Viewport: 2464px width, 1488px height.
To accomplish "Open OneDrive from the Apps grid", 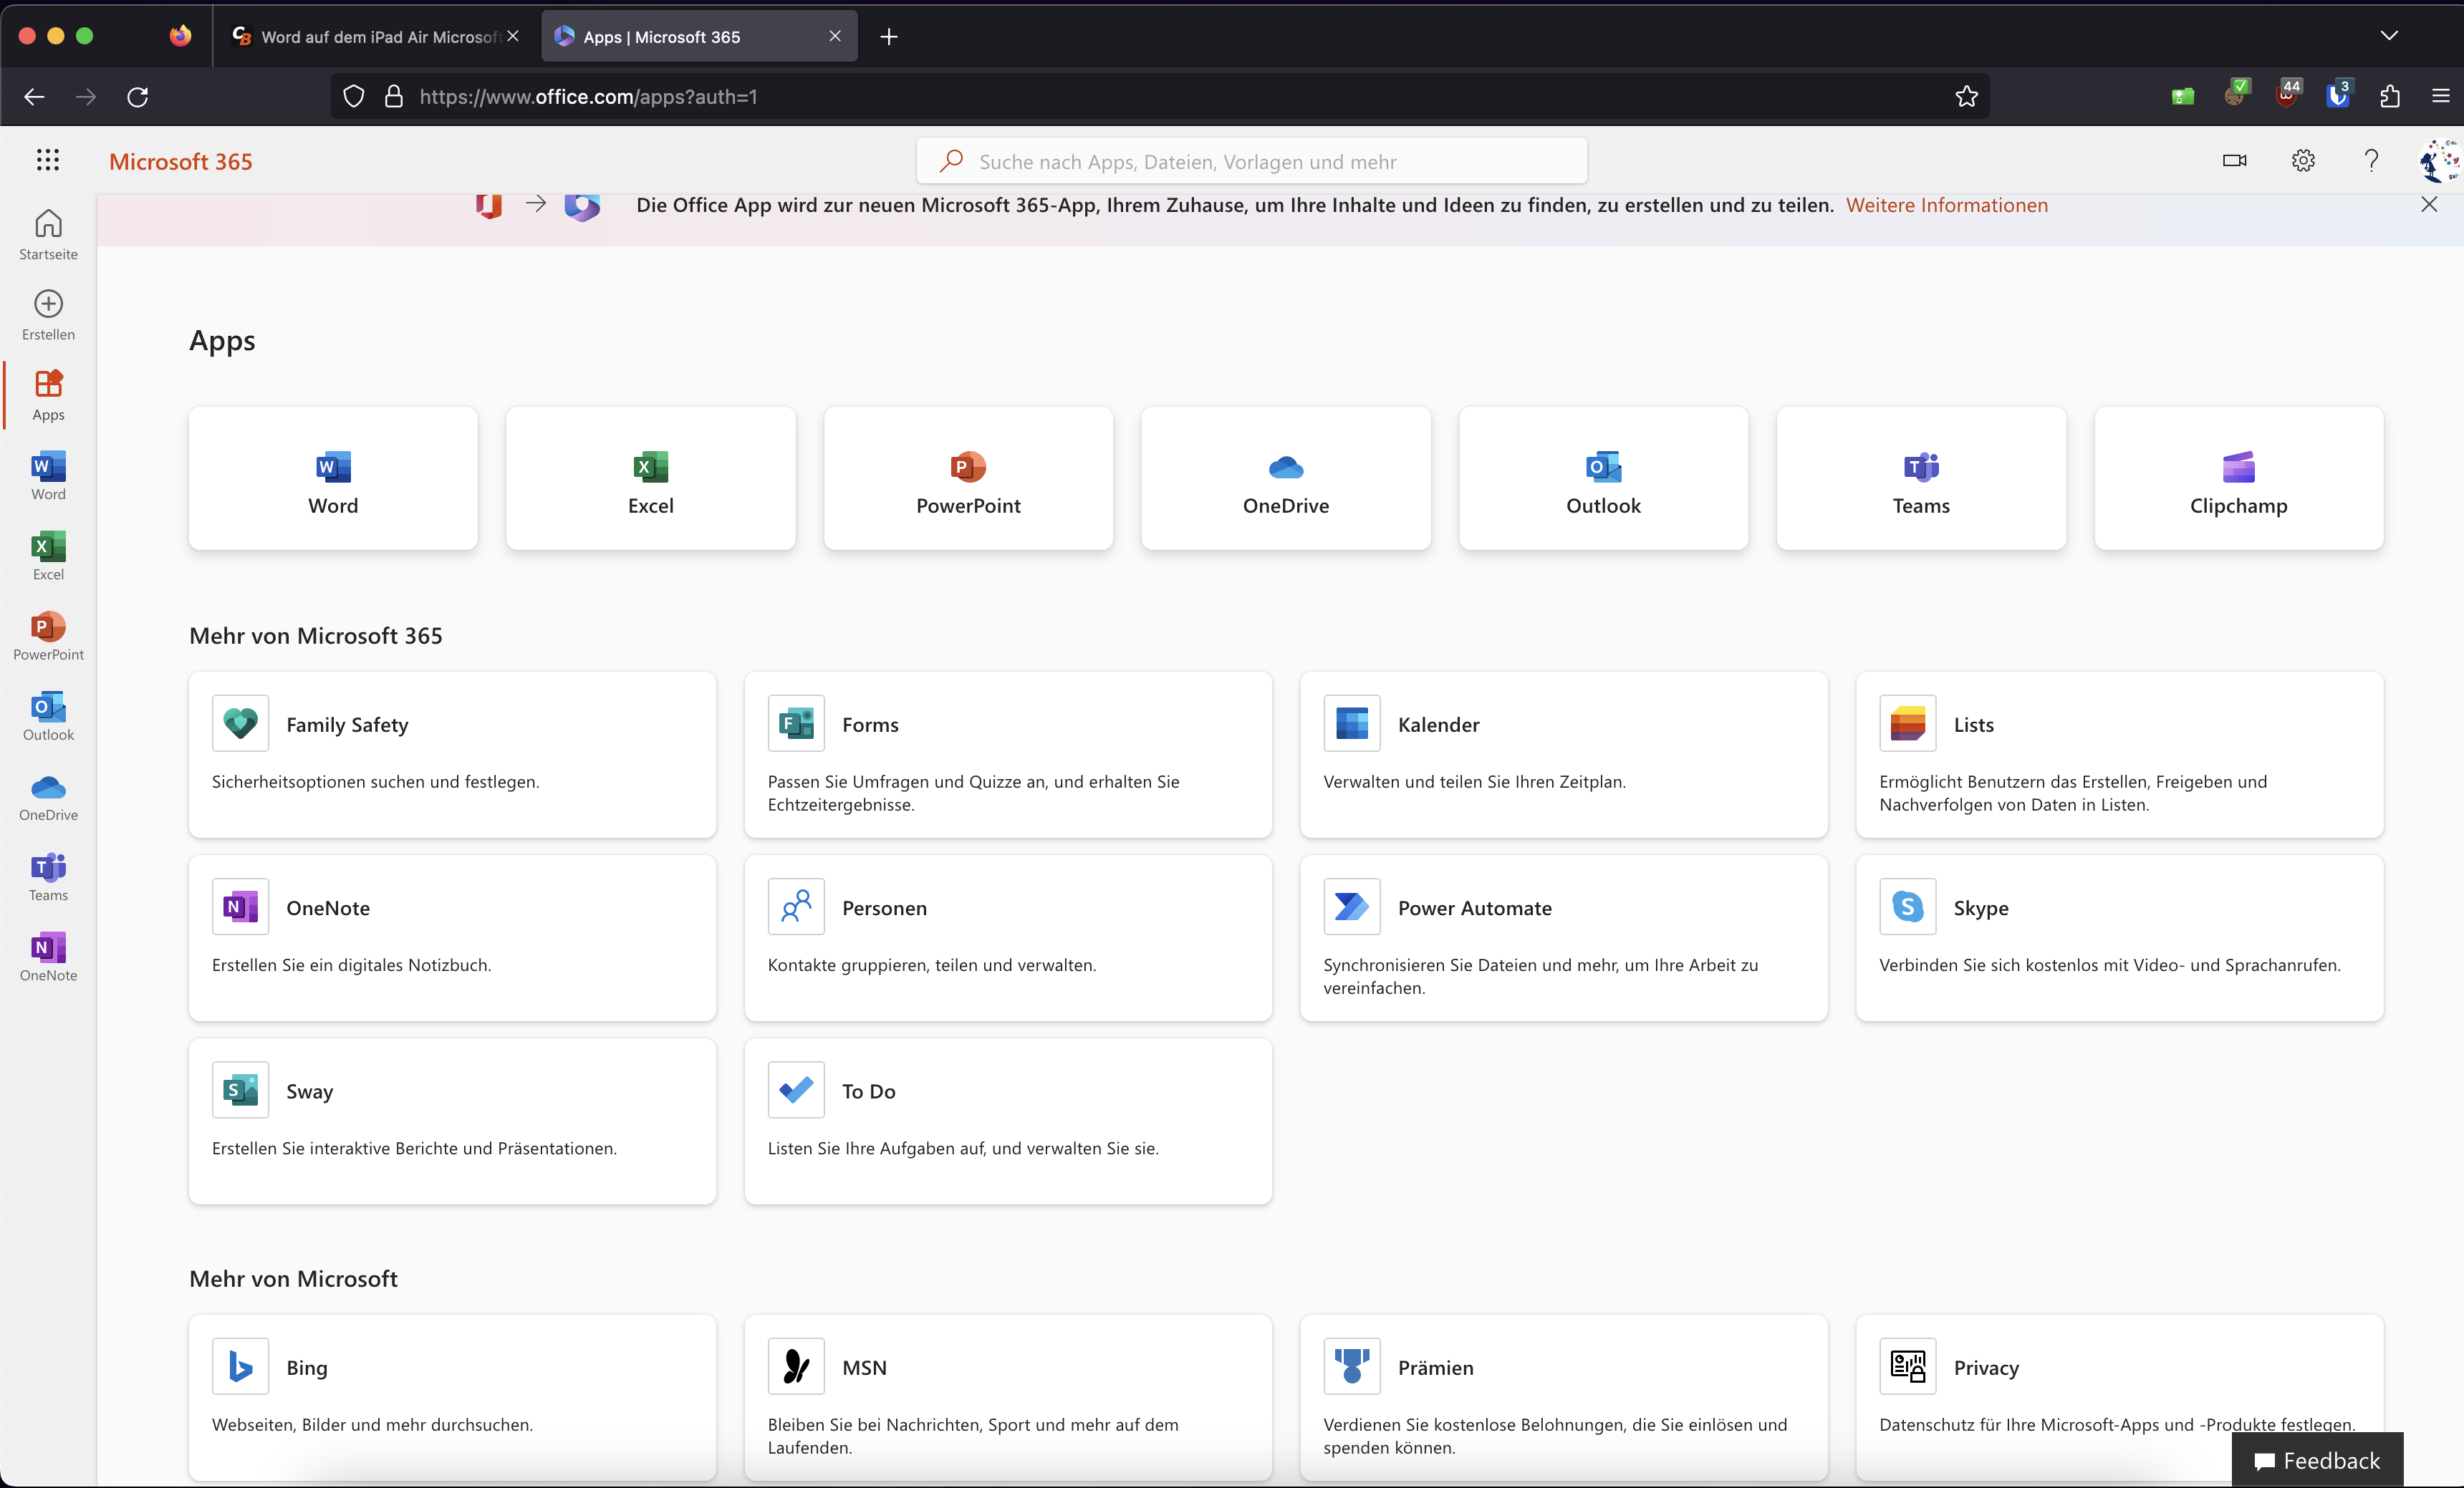I will tap(1285, 479).
